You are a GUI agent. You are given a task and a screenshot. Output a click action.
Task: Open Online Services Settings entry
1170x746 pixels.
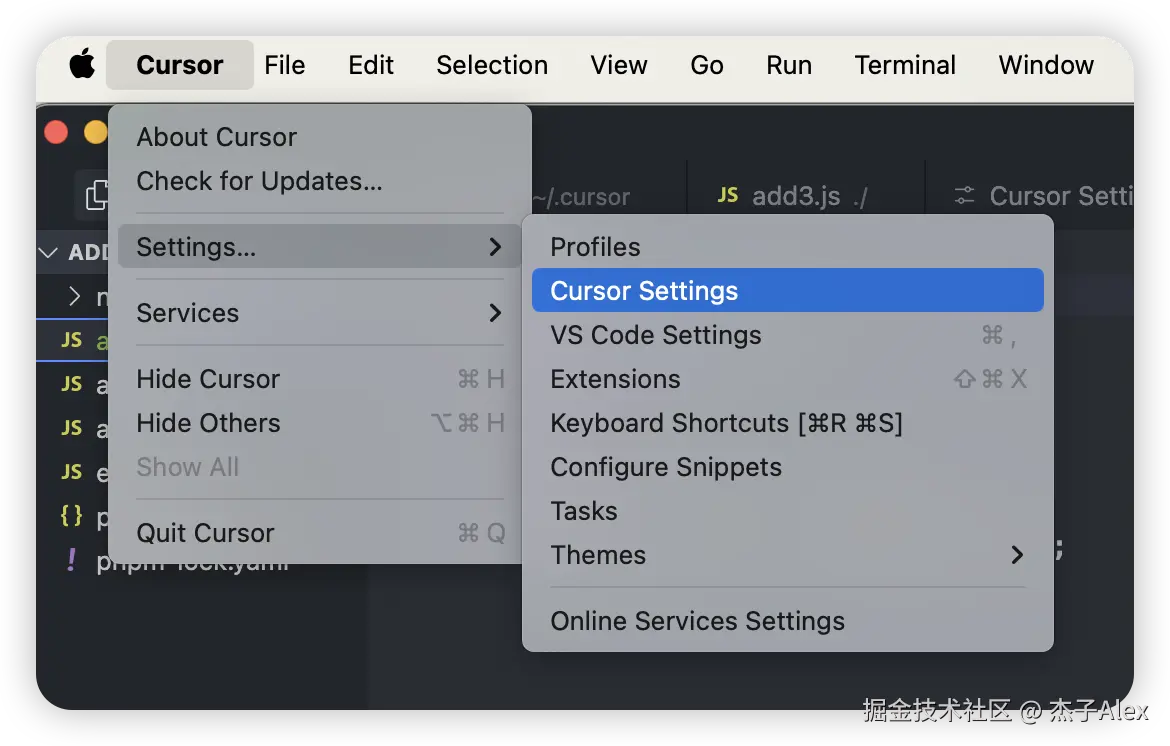pos(697,621)
